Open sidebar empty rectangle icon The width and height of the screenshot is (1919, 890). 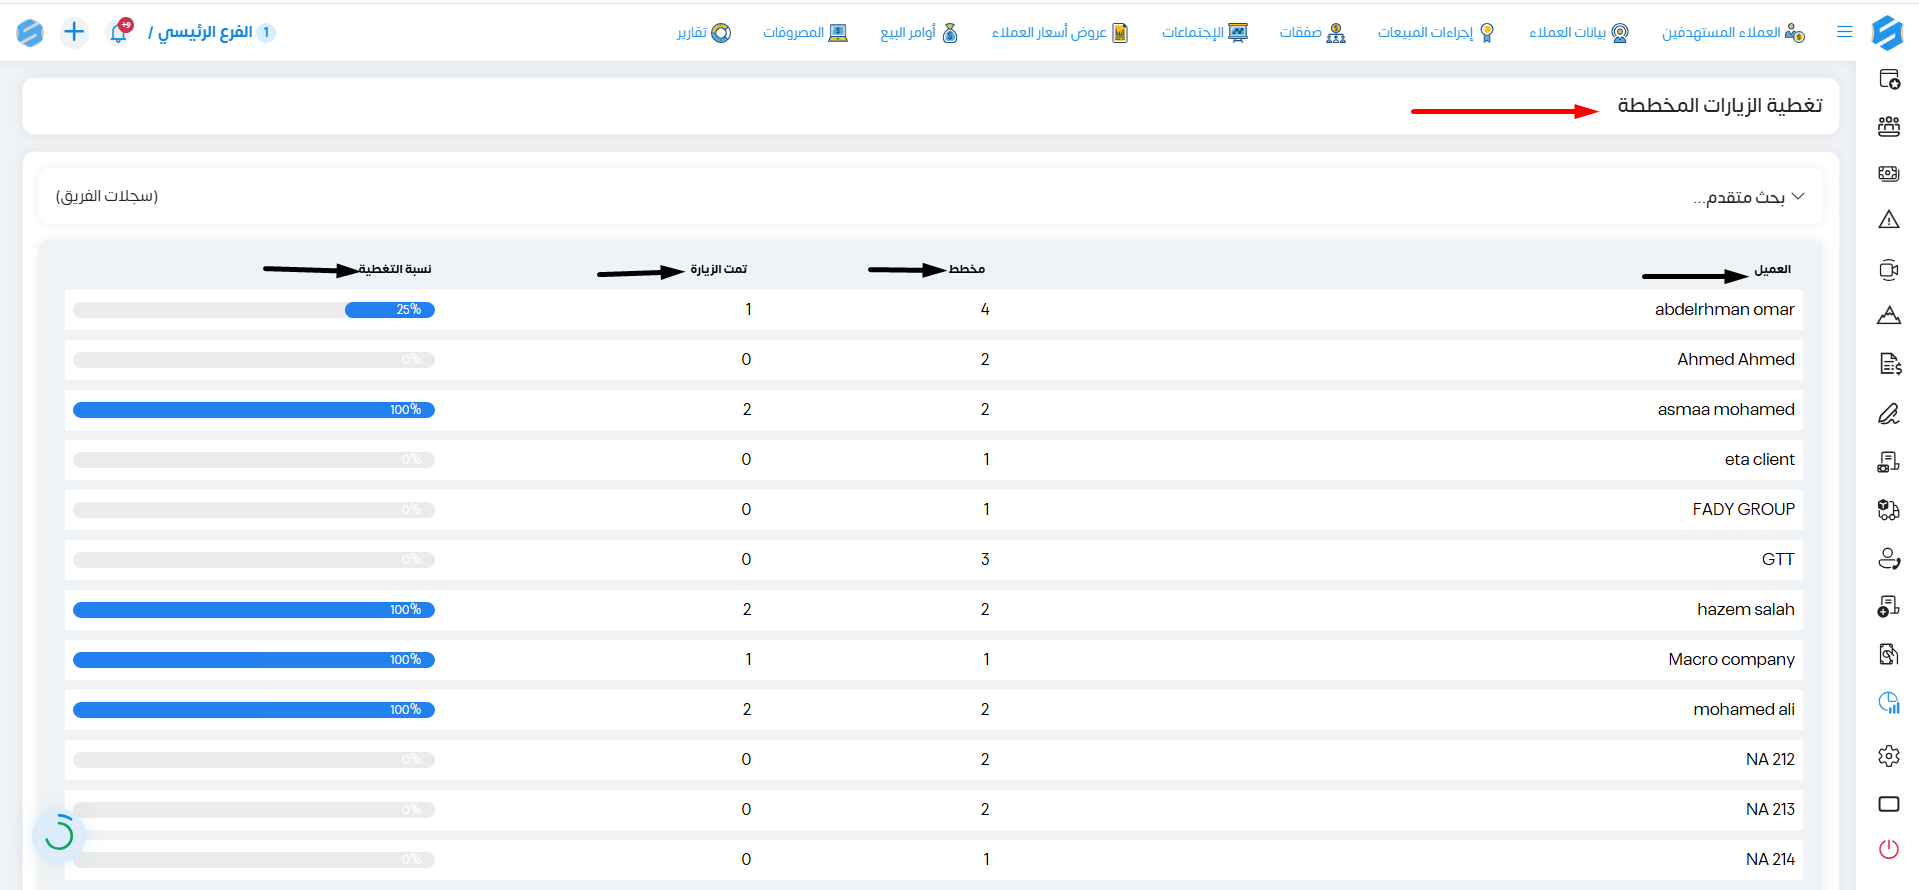(1889, 804)
